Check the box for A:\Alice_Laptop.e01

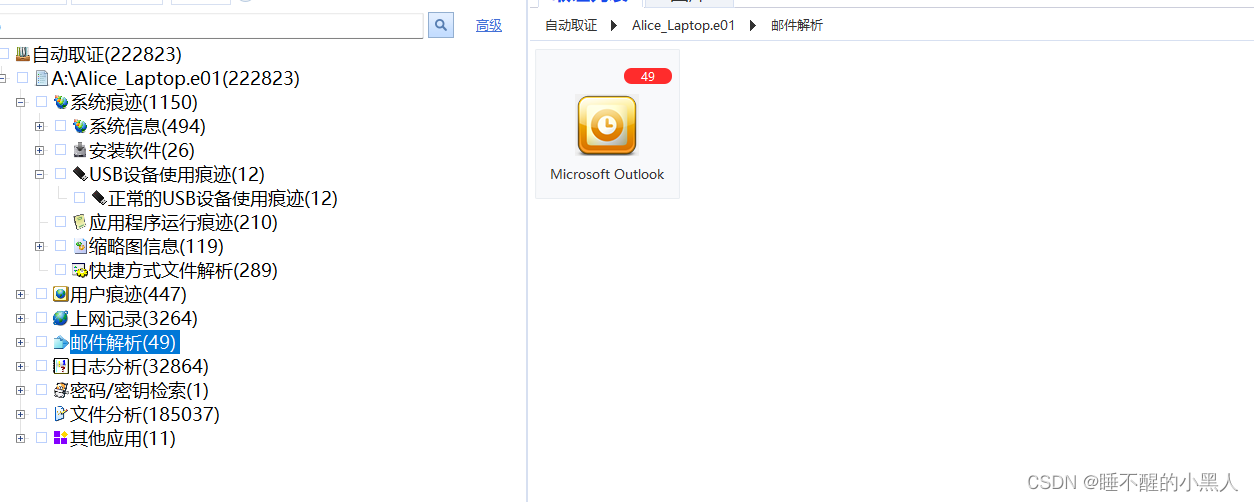[x=22, y=78]
